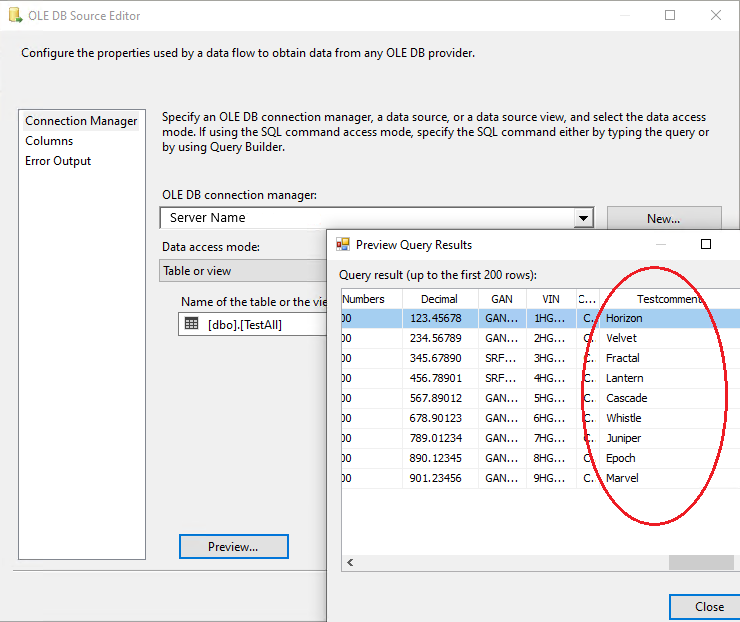Click the Preview Query Results window icon
This screenshot has height=622, width=740.
tap(342, 244)
